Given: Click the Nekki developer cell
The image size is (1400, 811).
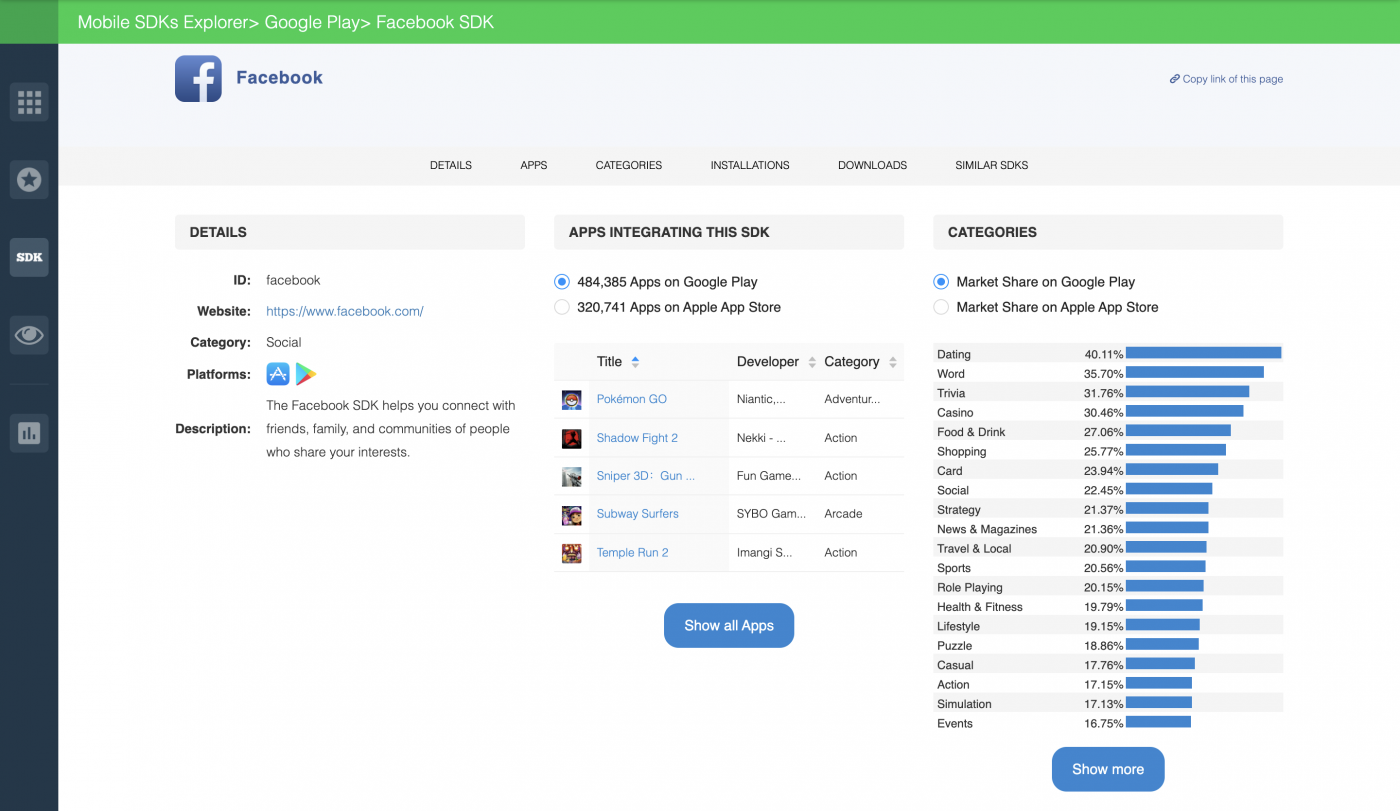Looking at the screenshot, I should [x=761, y=438].
